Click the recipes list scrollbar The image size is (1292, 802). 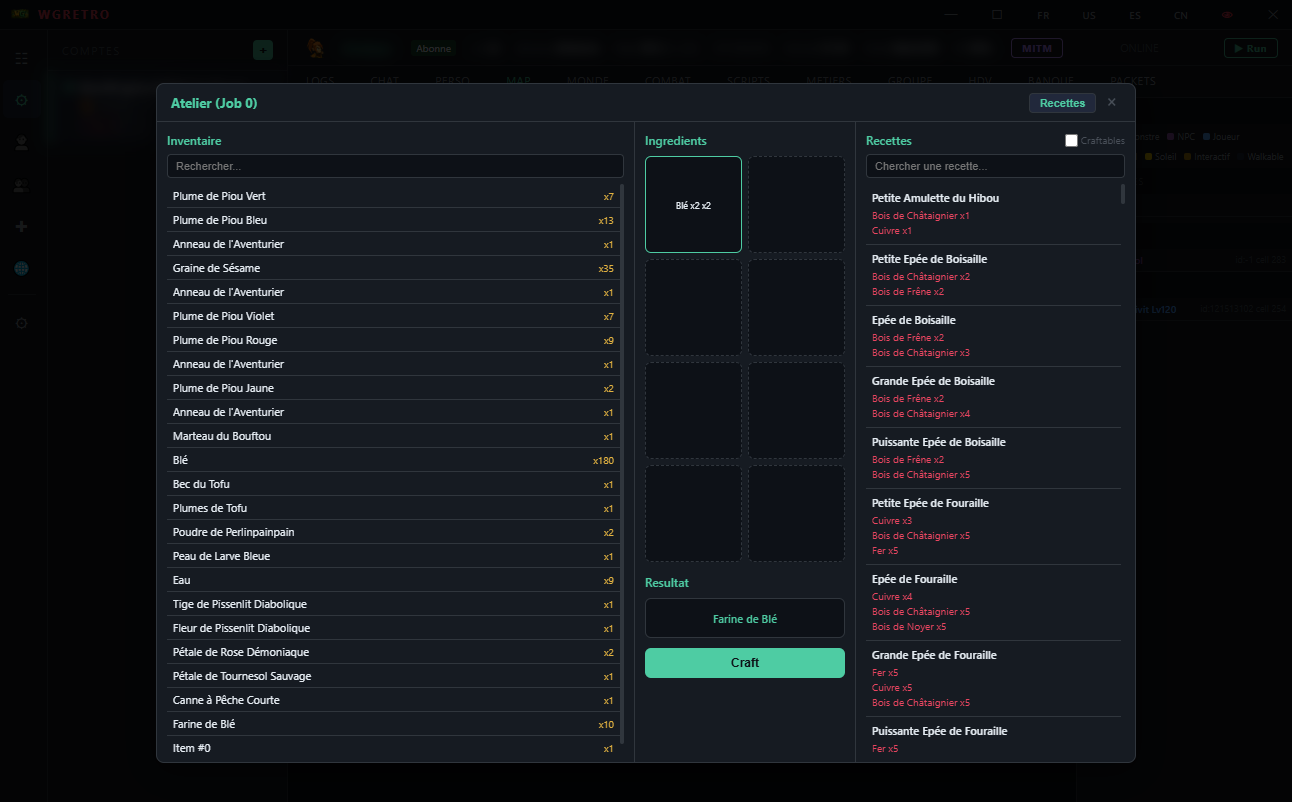point(1123,194)
